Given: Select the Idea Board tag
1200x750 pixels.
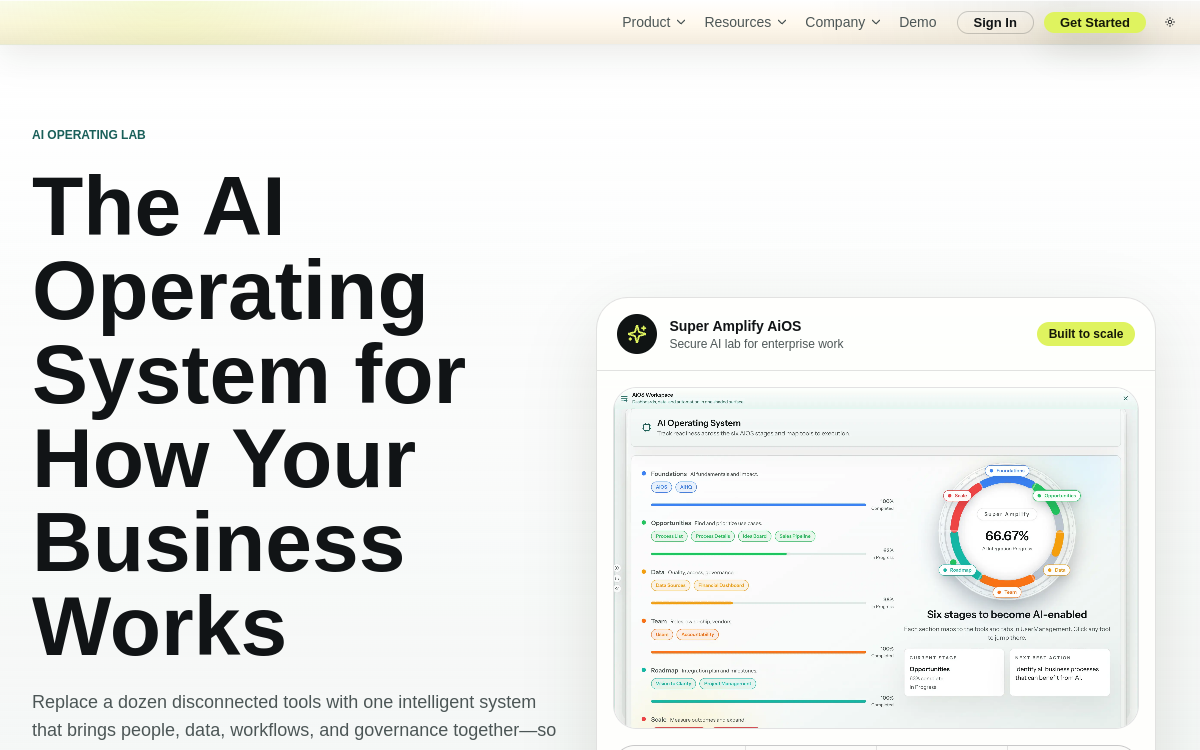Looking at the screenshot, I should click(755, 536).
